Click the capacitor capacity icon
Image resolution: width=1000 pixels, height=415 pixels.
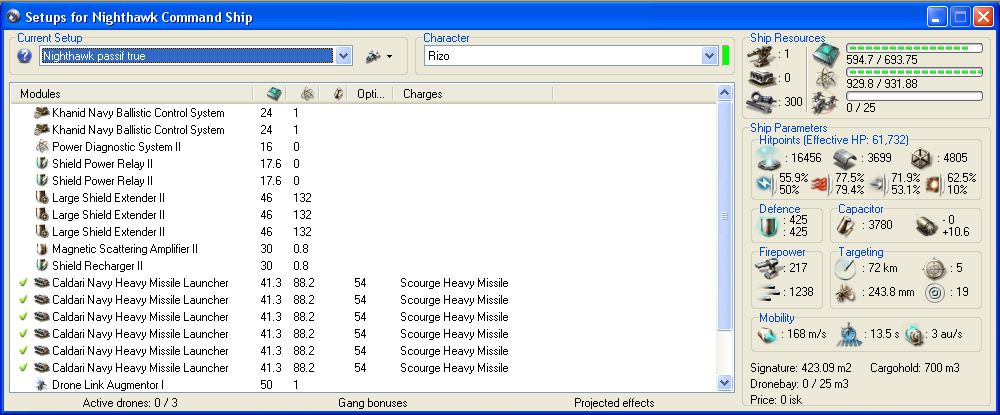tap(846, 225)
